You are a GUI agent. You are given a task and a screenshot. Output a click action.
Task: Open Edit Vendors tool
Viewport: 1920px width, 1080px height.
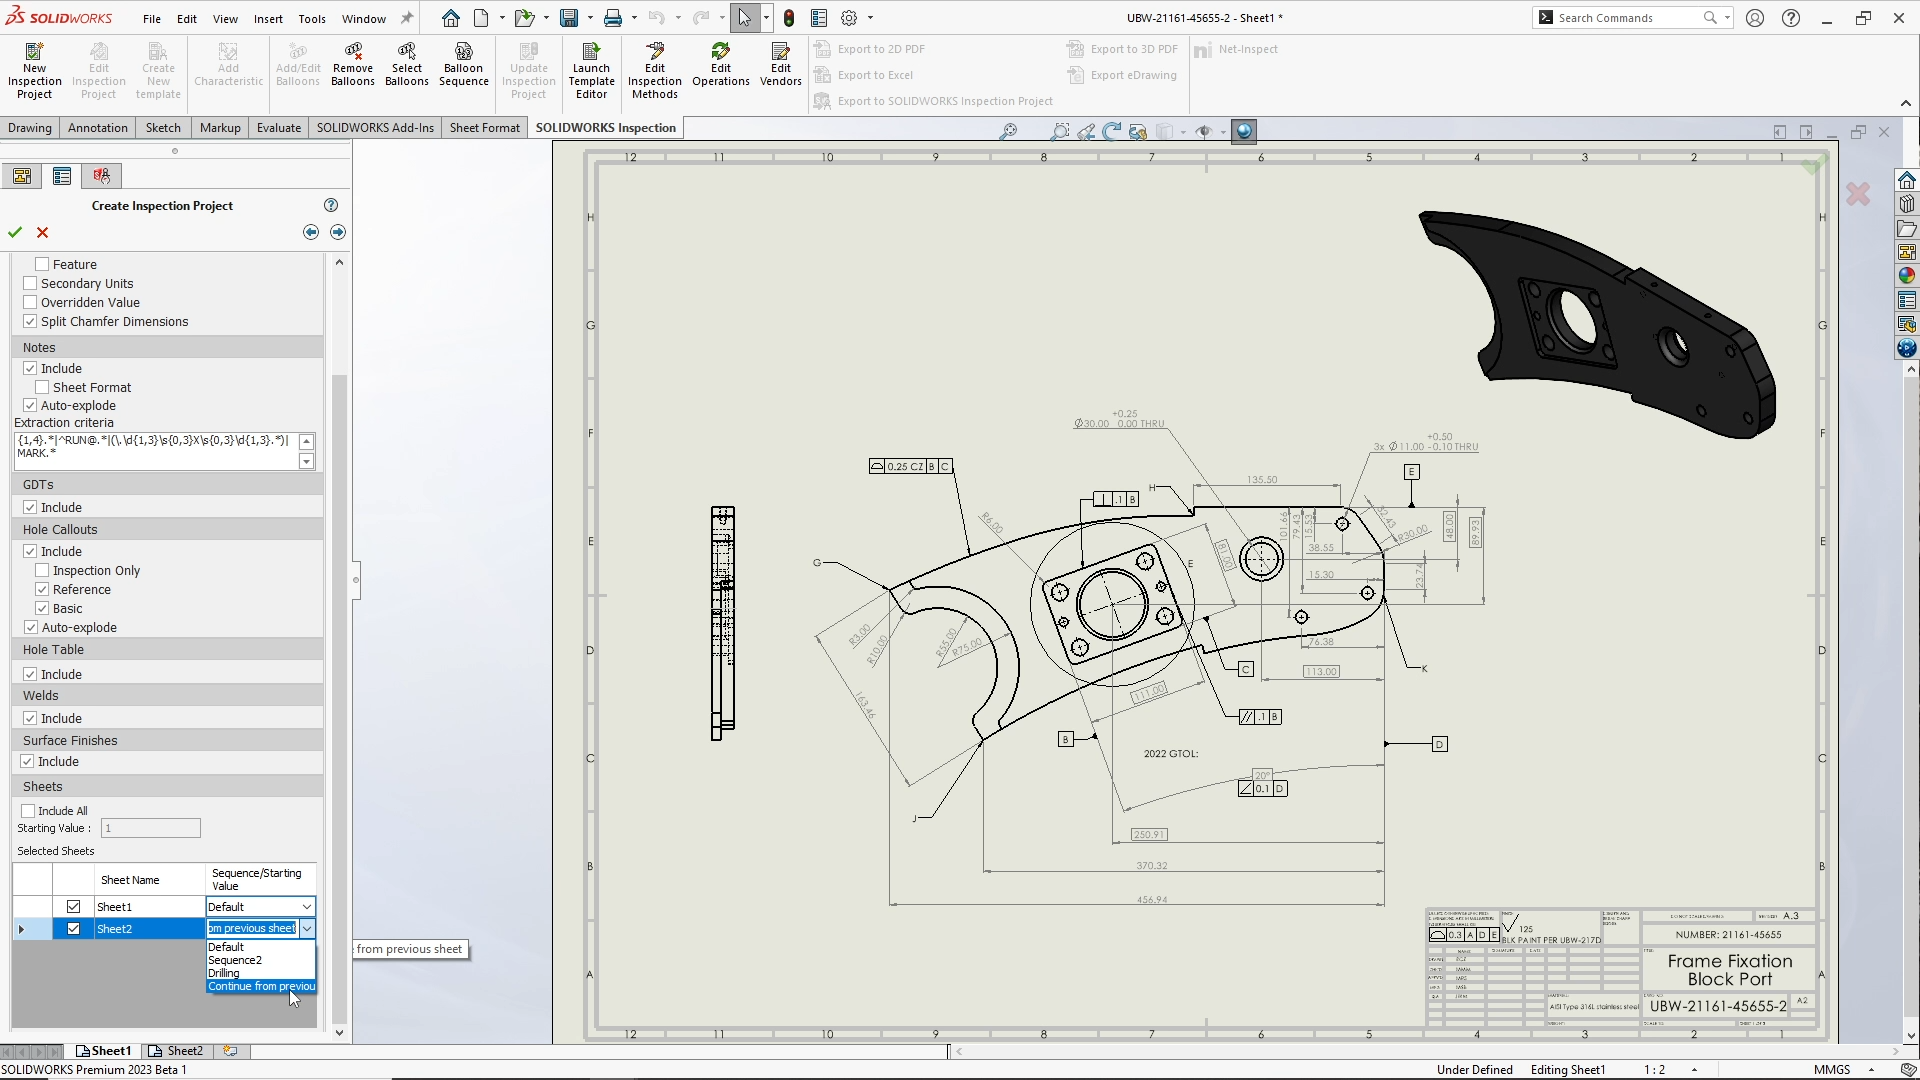tap(781, 64)
